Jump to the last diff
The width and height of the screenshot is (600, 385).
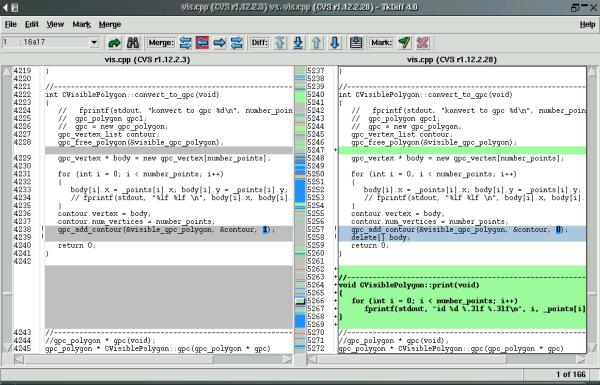(298, 42)
